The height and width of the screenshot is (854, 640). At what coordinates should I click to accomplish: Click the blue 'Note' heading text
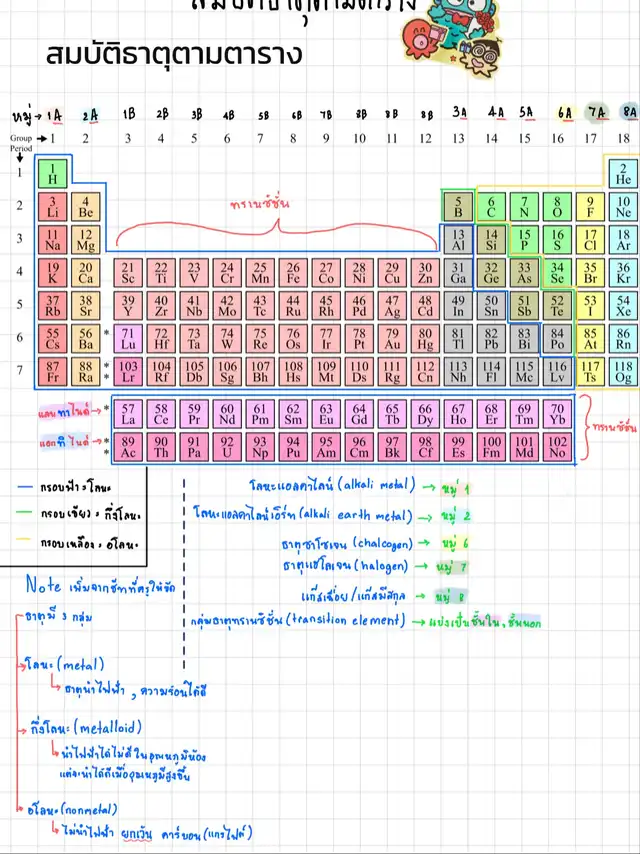click(x=44, y=583)
